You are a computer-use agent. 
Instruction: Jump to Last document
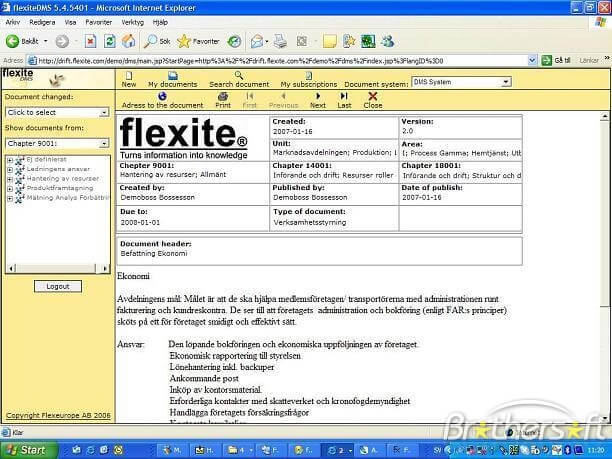344,100
